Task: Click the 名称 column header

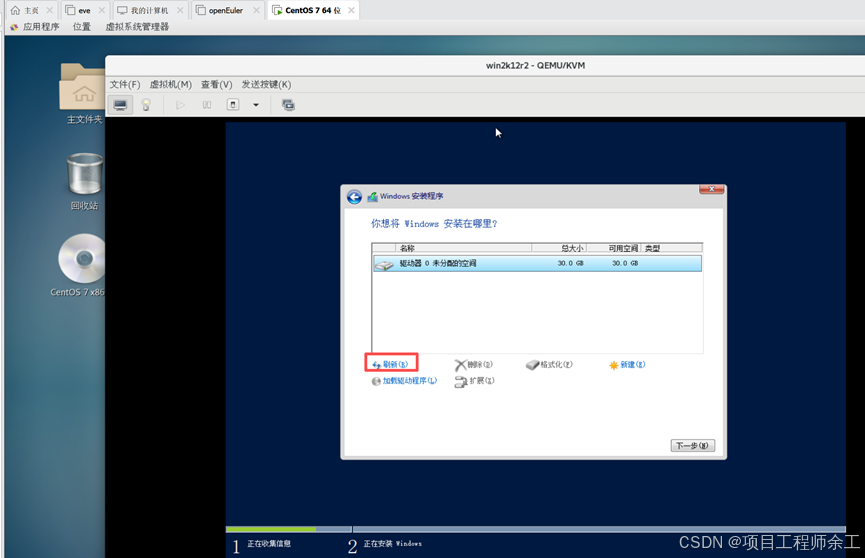Action: [463, 248]
